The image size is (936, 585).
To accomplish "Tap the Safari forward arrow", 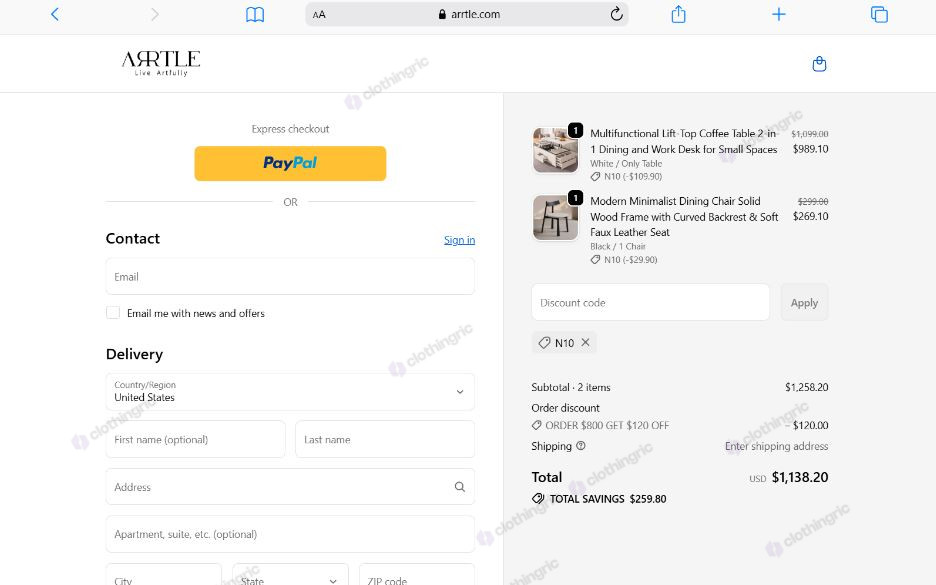I will point(155,14).
